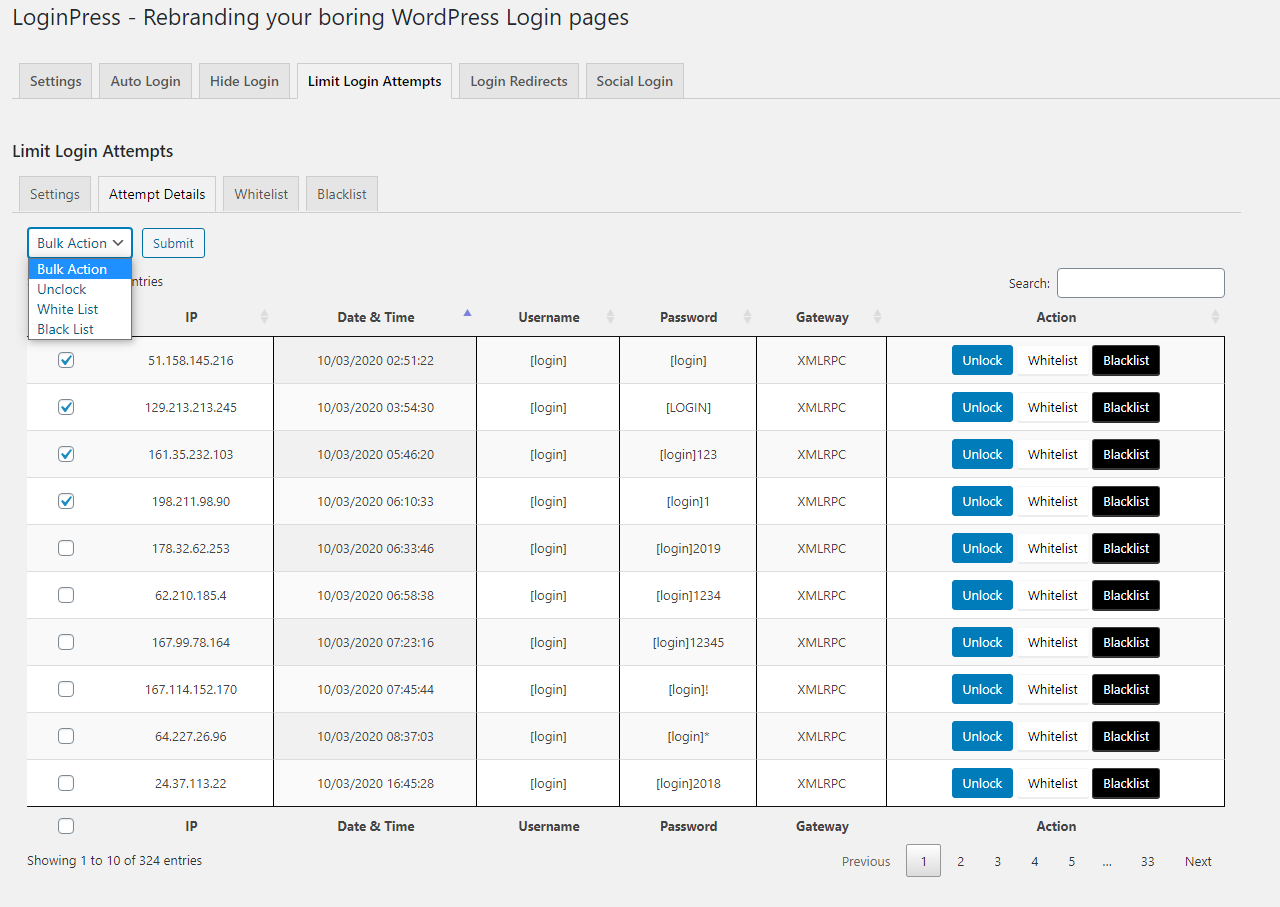Image resolution: width=1280 pixels, height=907 pixels.
Task: Choose Black List from bulk action list
Action: (80, 329)
